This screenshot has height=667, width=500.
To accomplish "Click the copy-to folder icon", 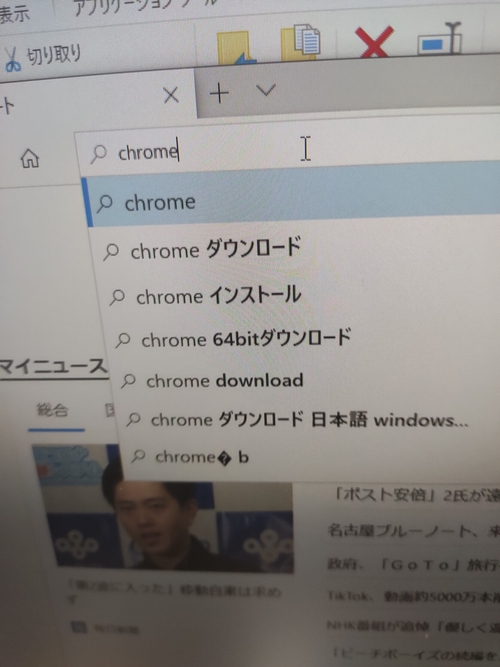I will (300, 42).
